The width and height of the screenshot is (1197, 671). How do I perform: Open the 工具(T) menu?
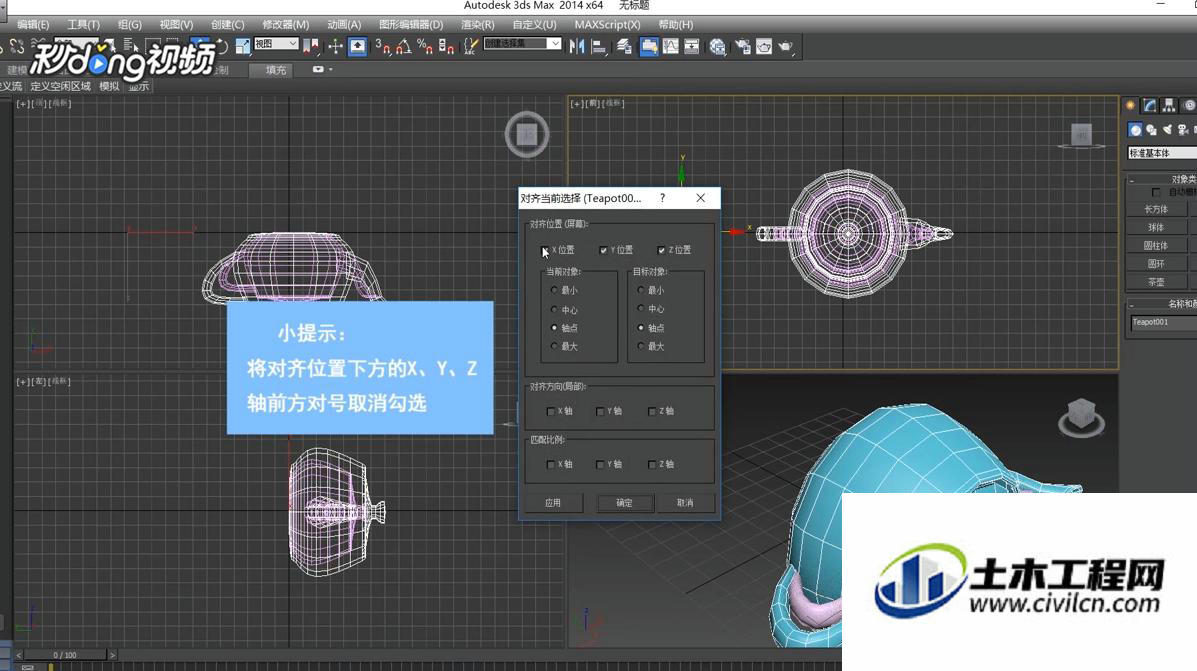(x=83, y=24)
